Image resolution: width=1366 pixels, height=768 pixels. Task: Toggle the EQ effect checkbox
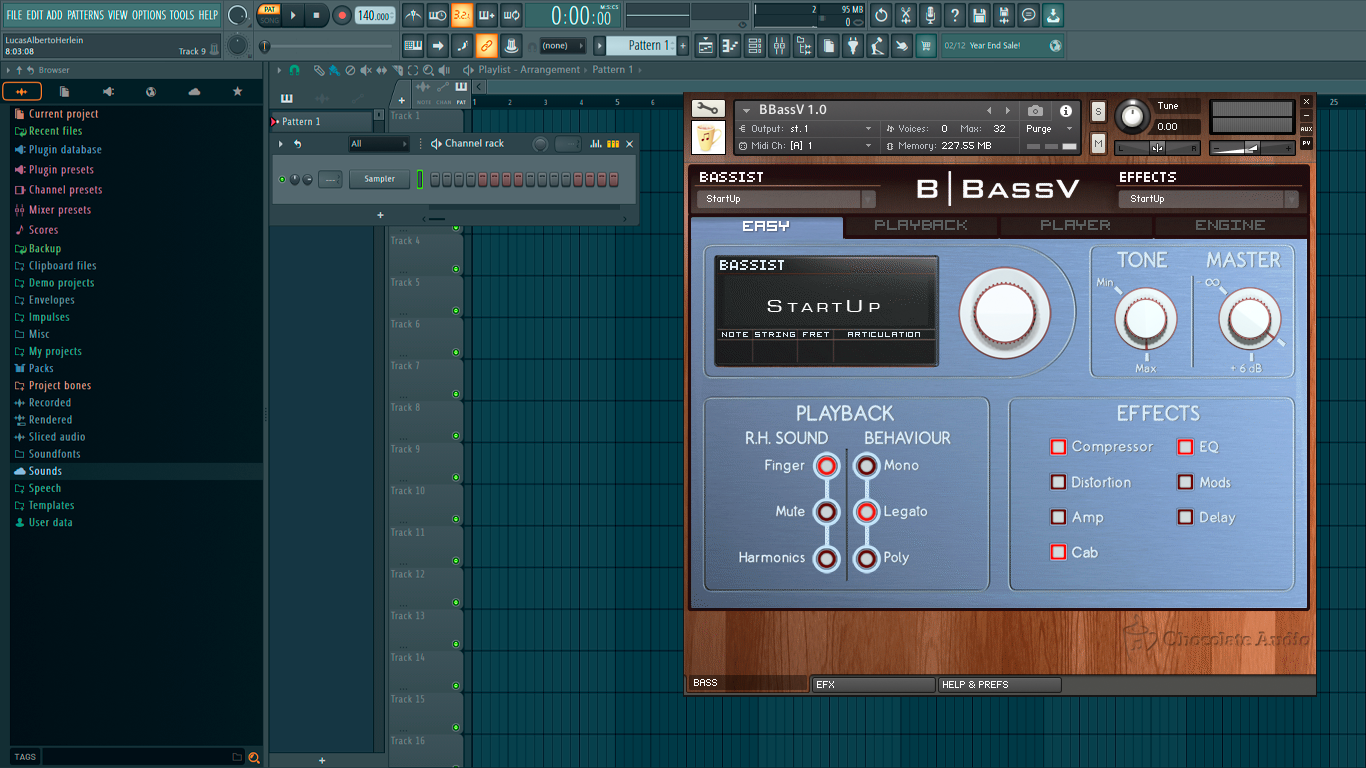[x=1185, y=447]
